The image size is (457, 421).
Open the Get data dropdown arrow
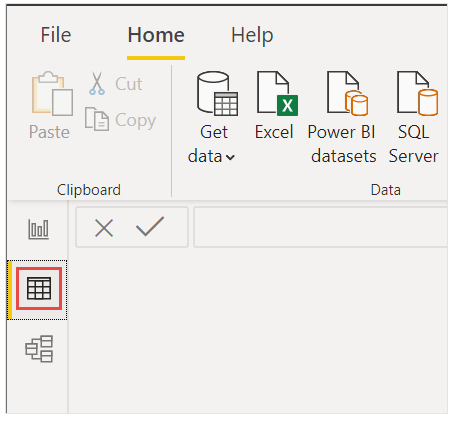point(230,157)
